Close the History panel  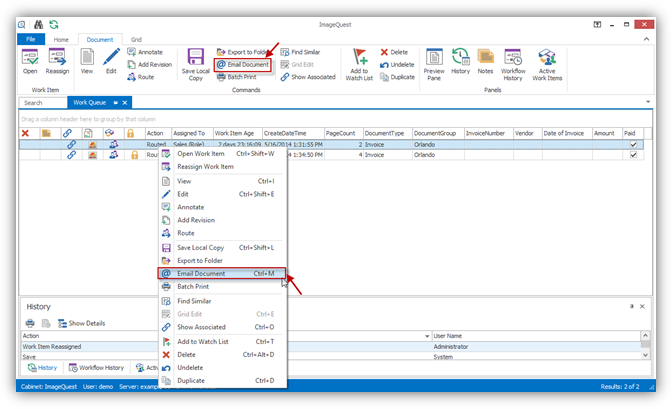coord(642,306)
